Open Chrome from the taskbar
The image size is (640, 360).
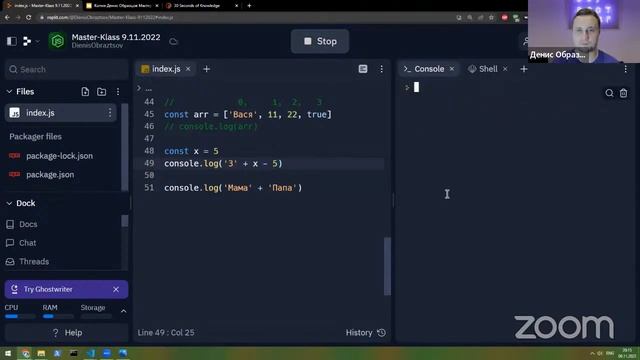click(x=26, y=353)
